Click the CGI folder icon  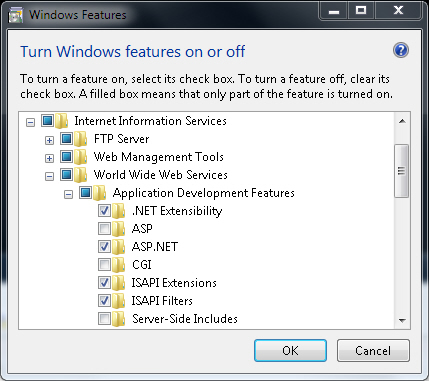(x=119, y=265)
